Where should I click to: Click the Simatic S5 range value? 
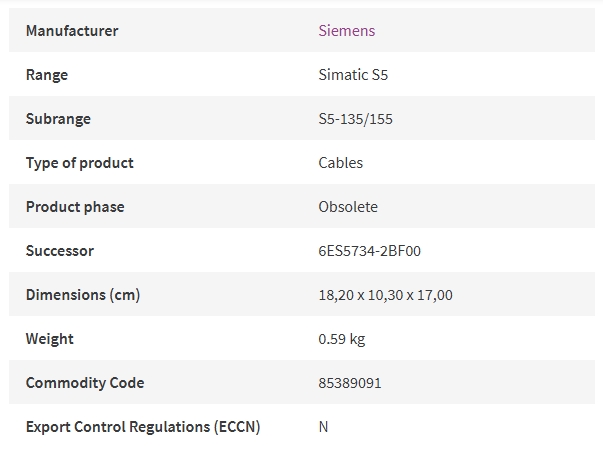coord(353,75)
